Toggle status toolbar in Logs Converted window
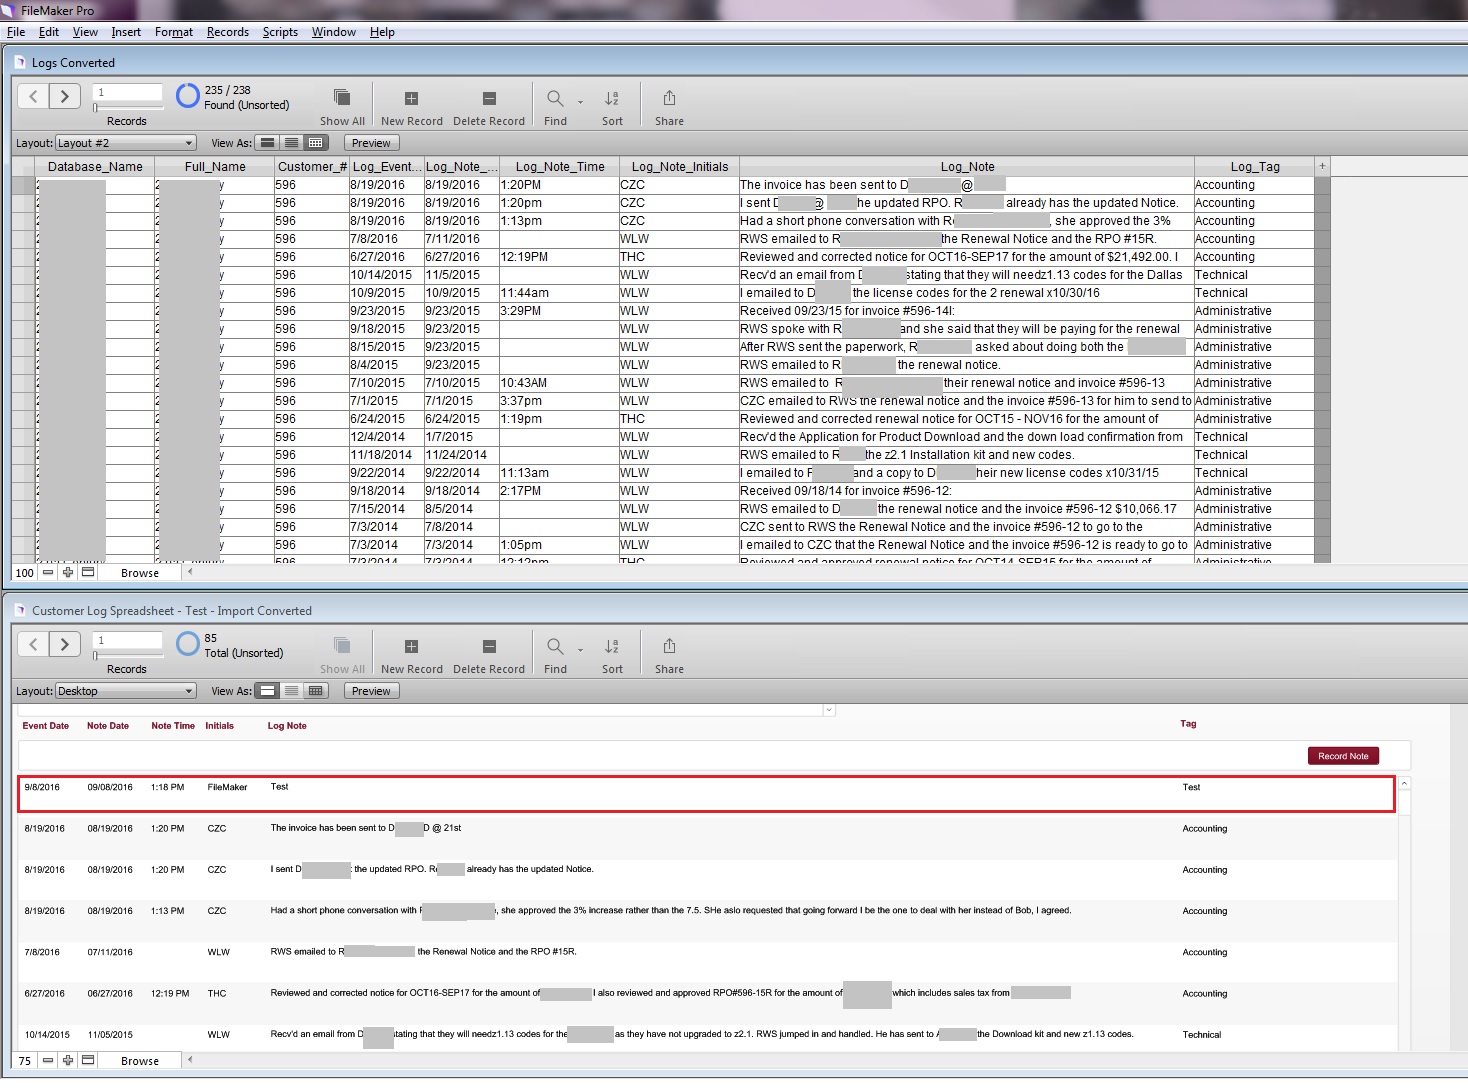The width and height of the screenshot is (1468, 1090). tap(88, 573)
